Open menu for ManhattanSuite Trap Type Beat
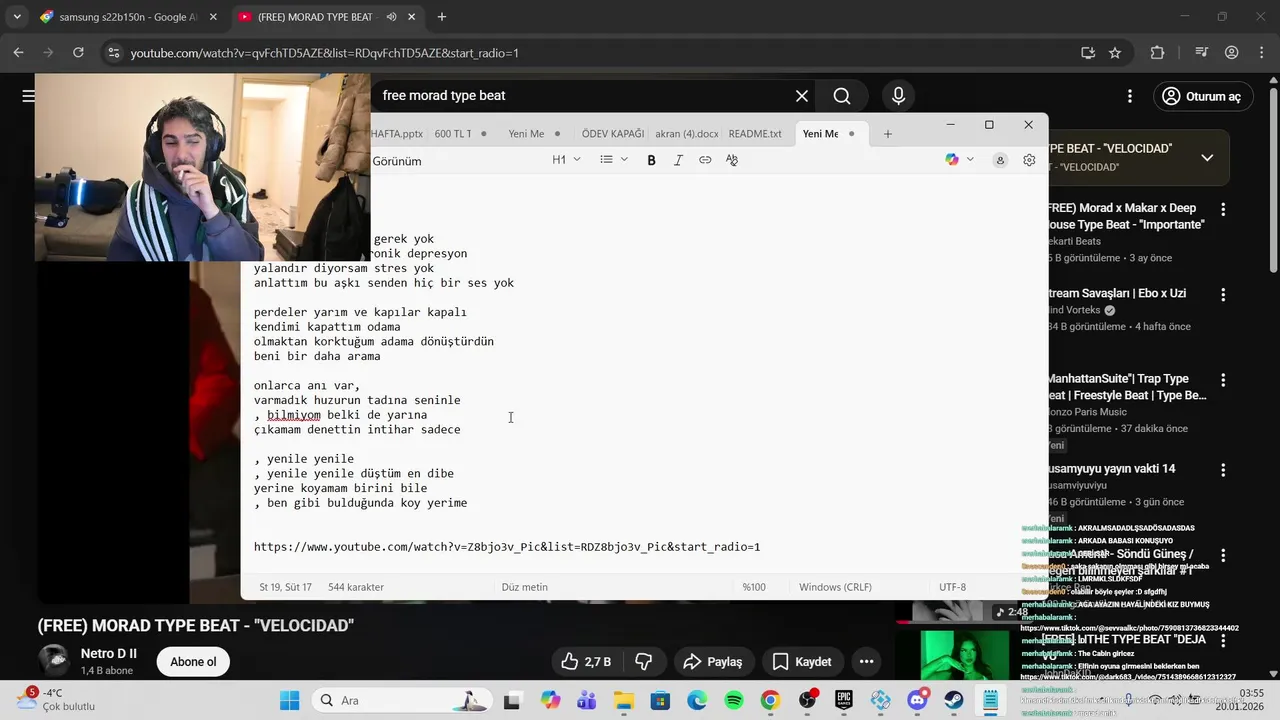 pyautogui.click(x=1223, y=381)
